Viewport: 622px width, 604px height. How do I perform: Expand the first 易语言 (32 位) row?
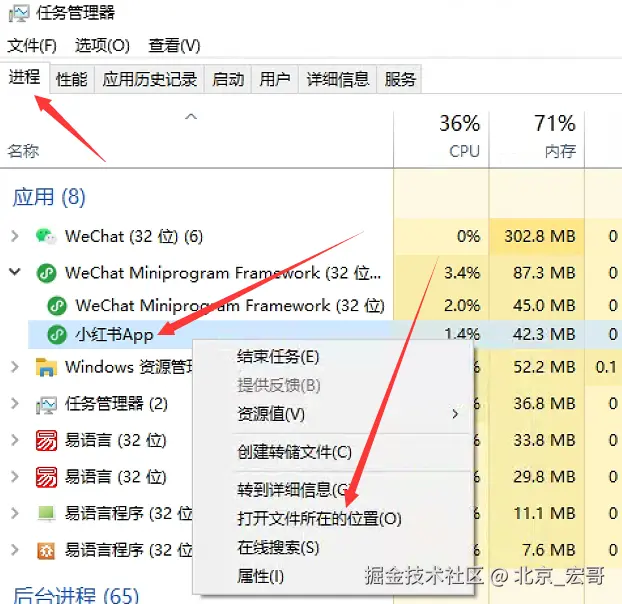click(x=15, y=440)
